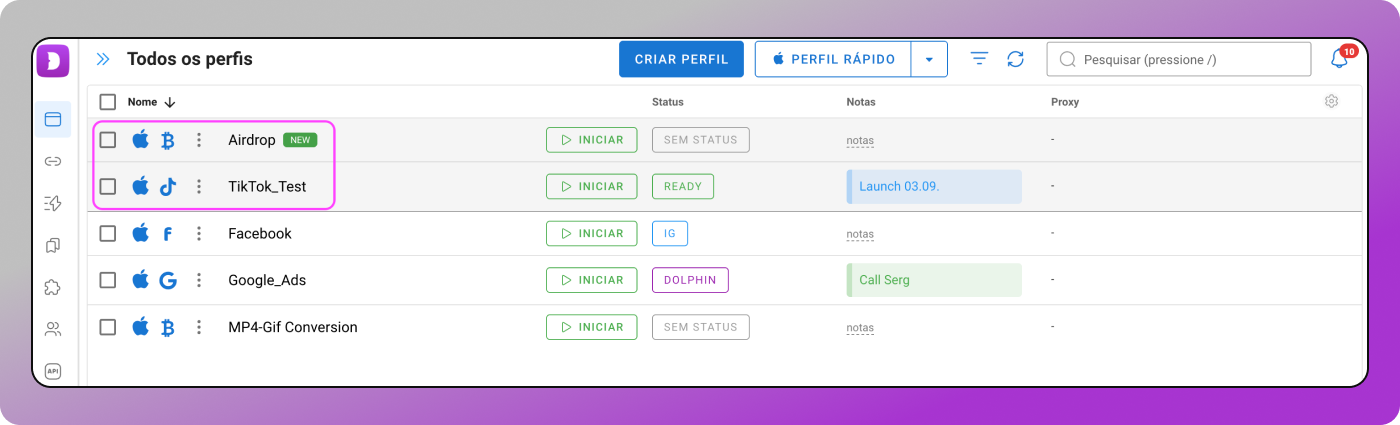Click the Bitcoin icon in MP4-Gif Conversion row

coord(168,327)
